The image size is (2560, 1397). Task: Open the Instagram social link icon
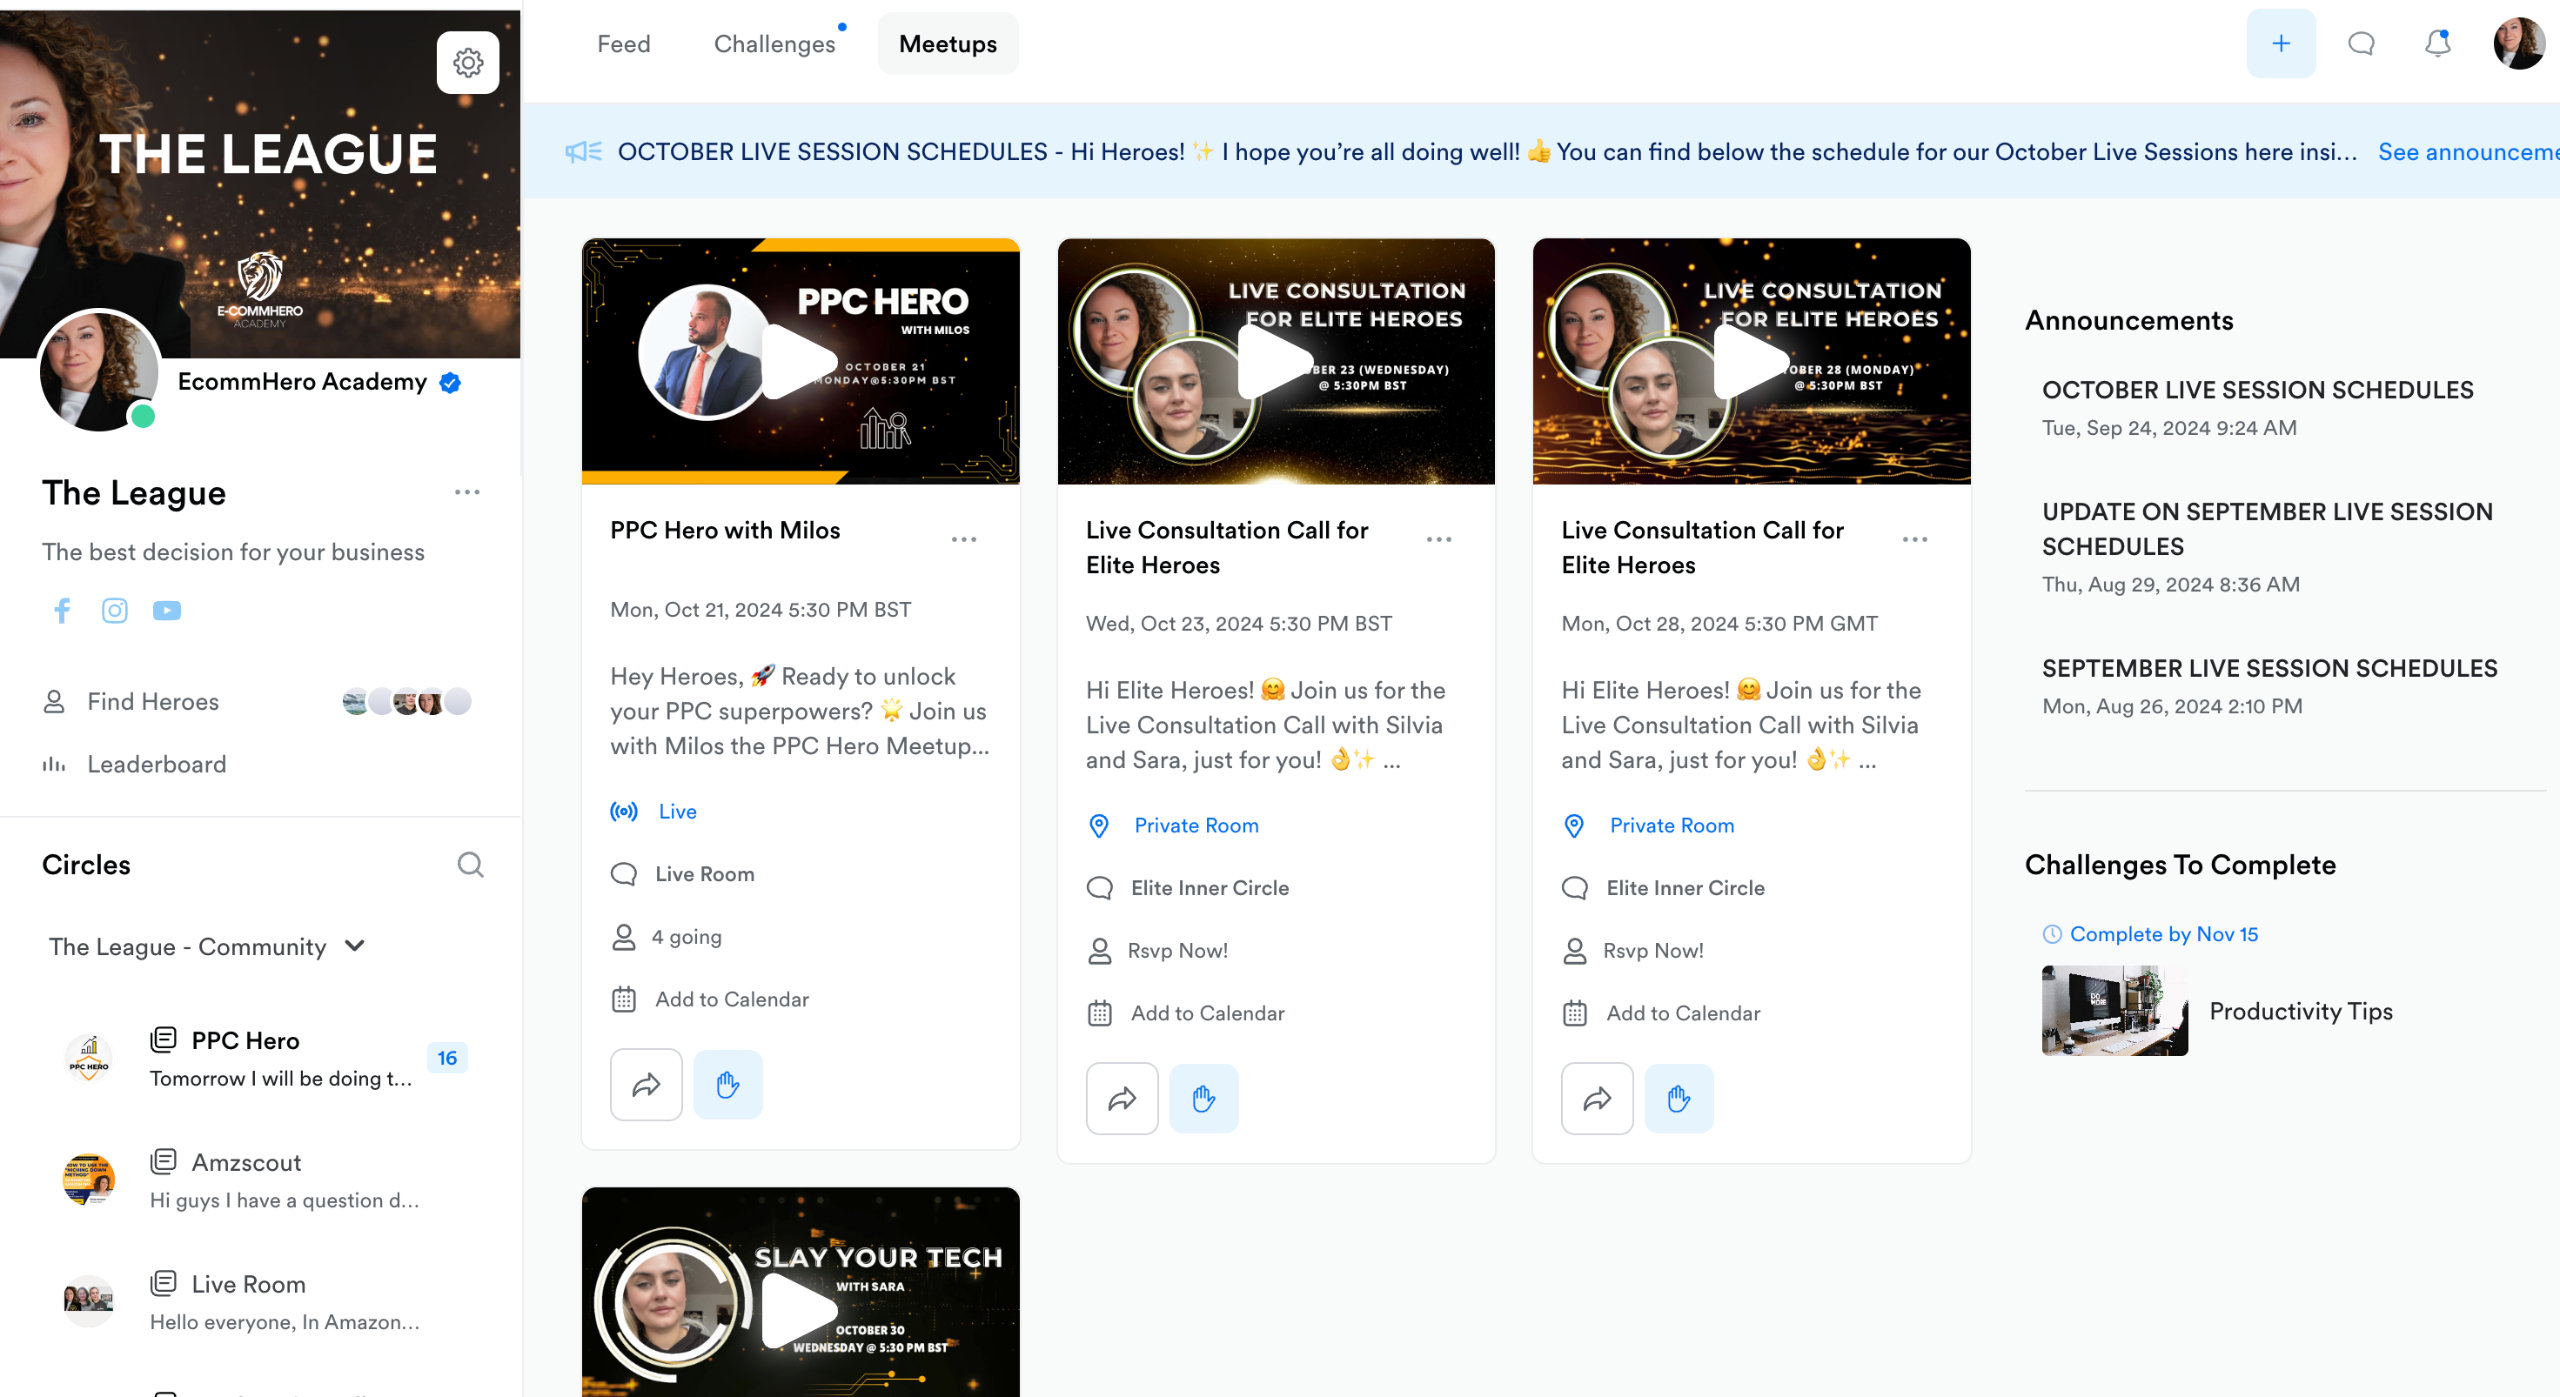(x=115, y=610)
